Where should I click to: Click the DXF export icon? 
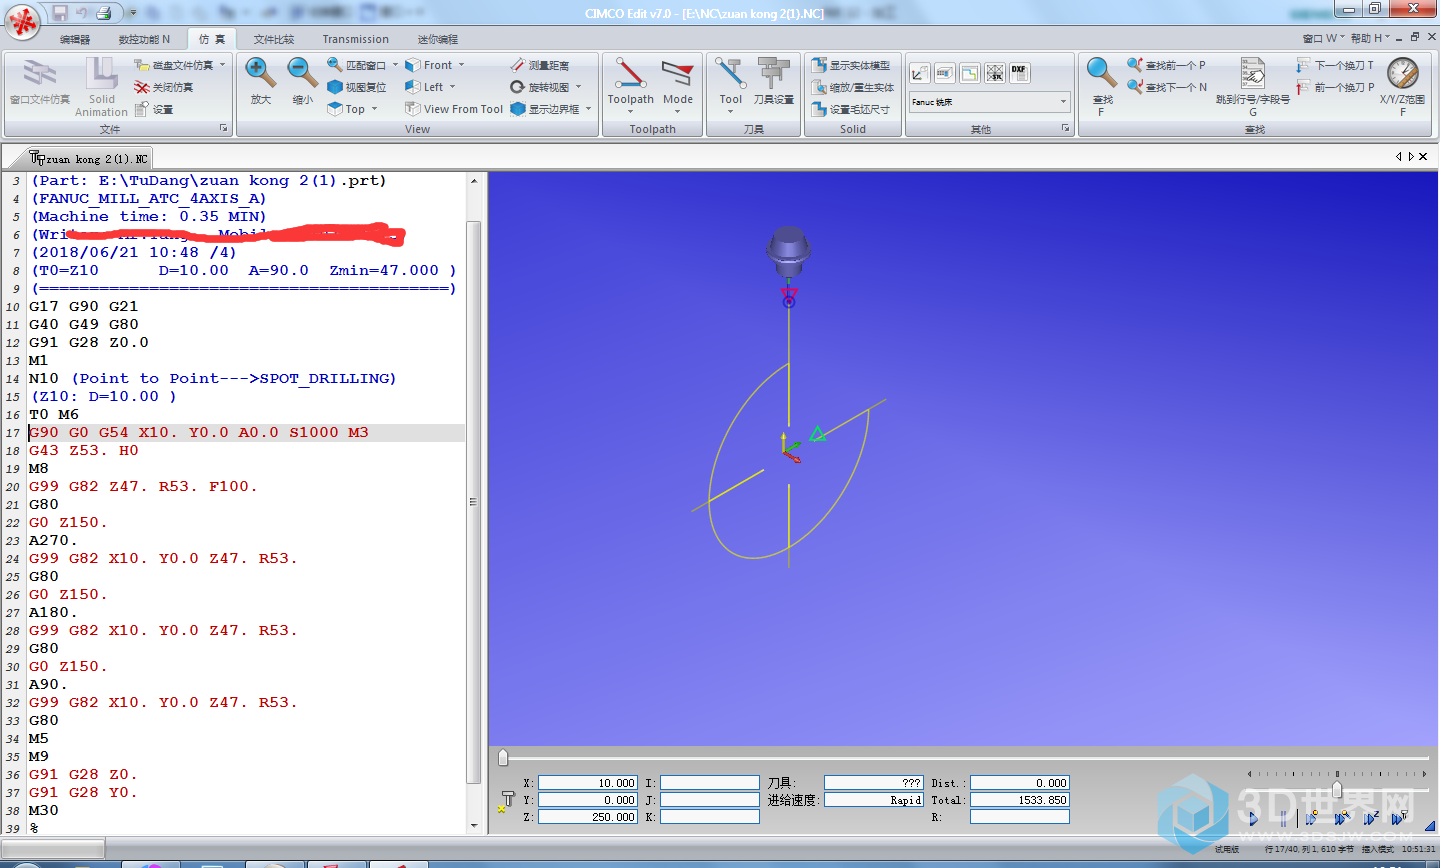tap(1019, 73)
